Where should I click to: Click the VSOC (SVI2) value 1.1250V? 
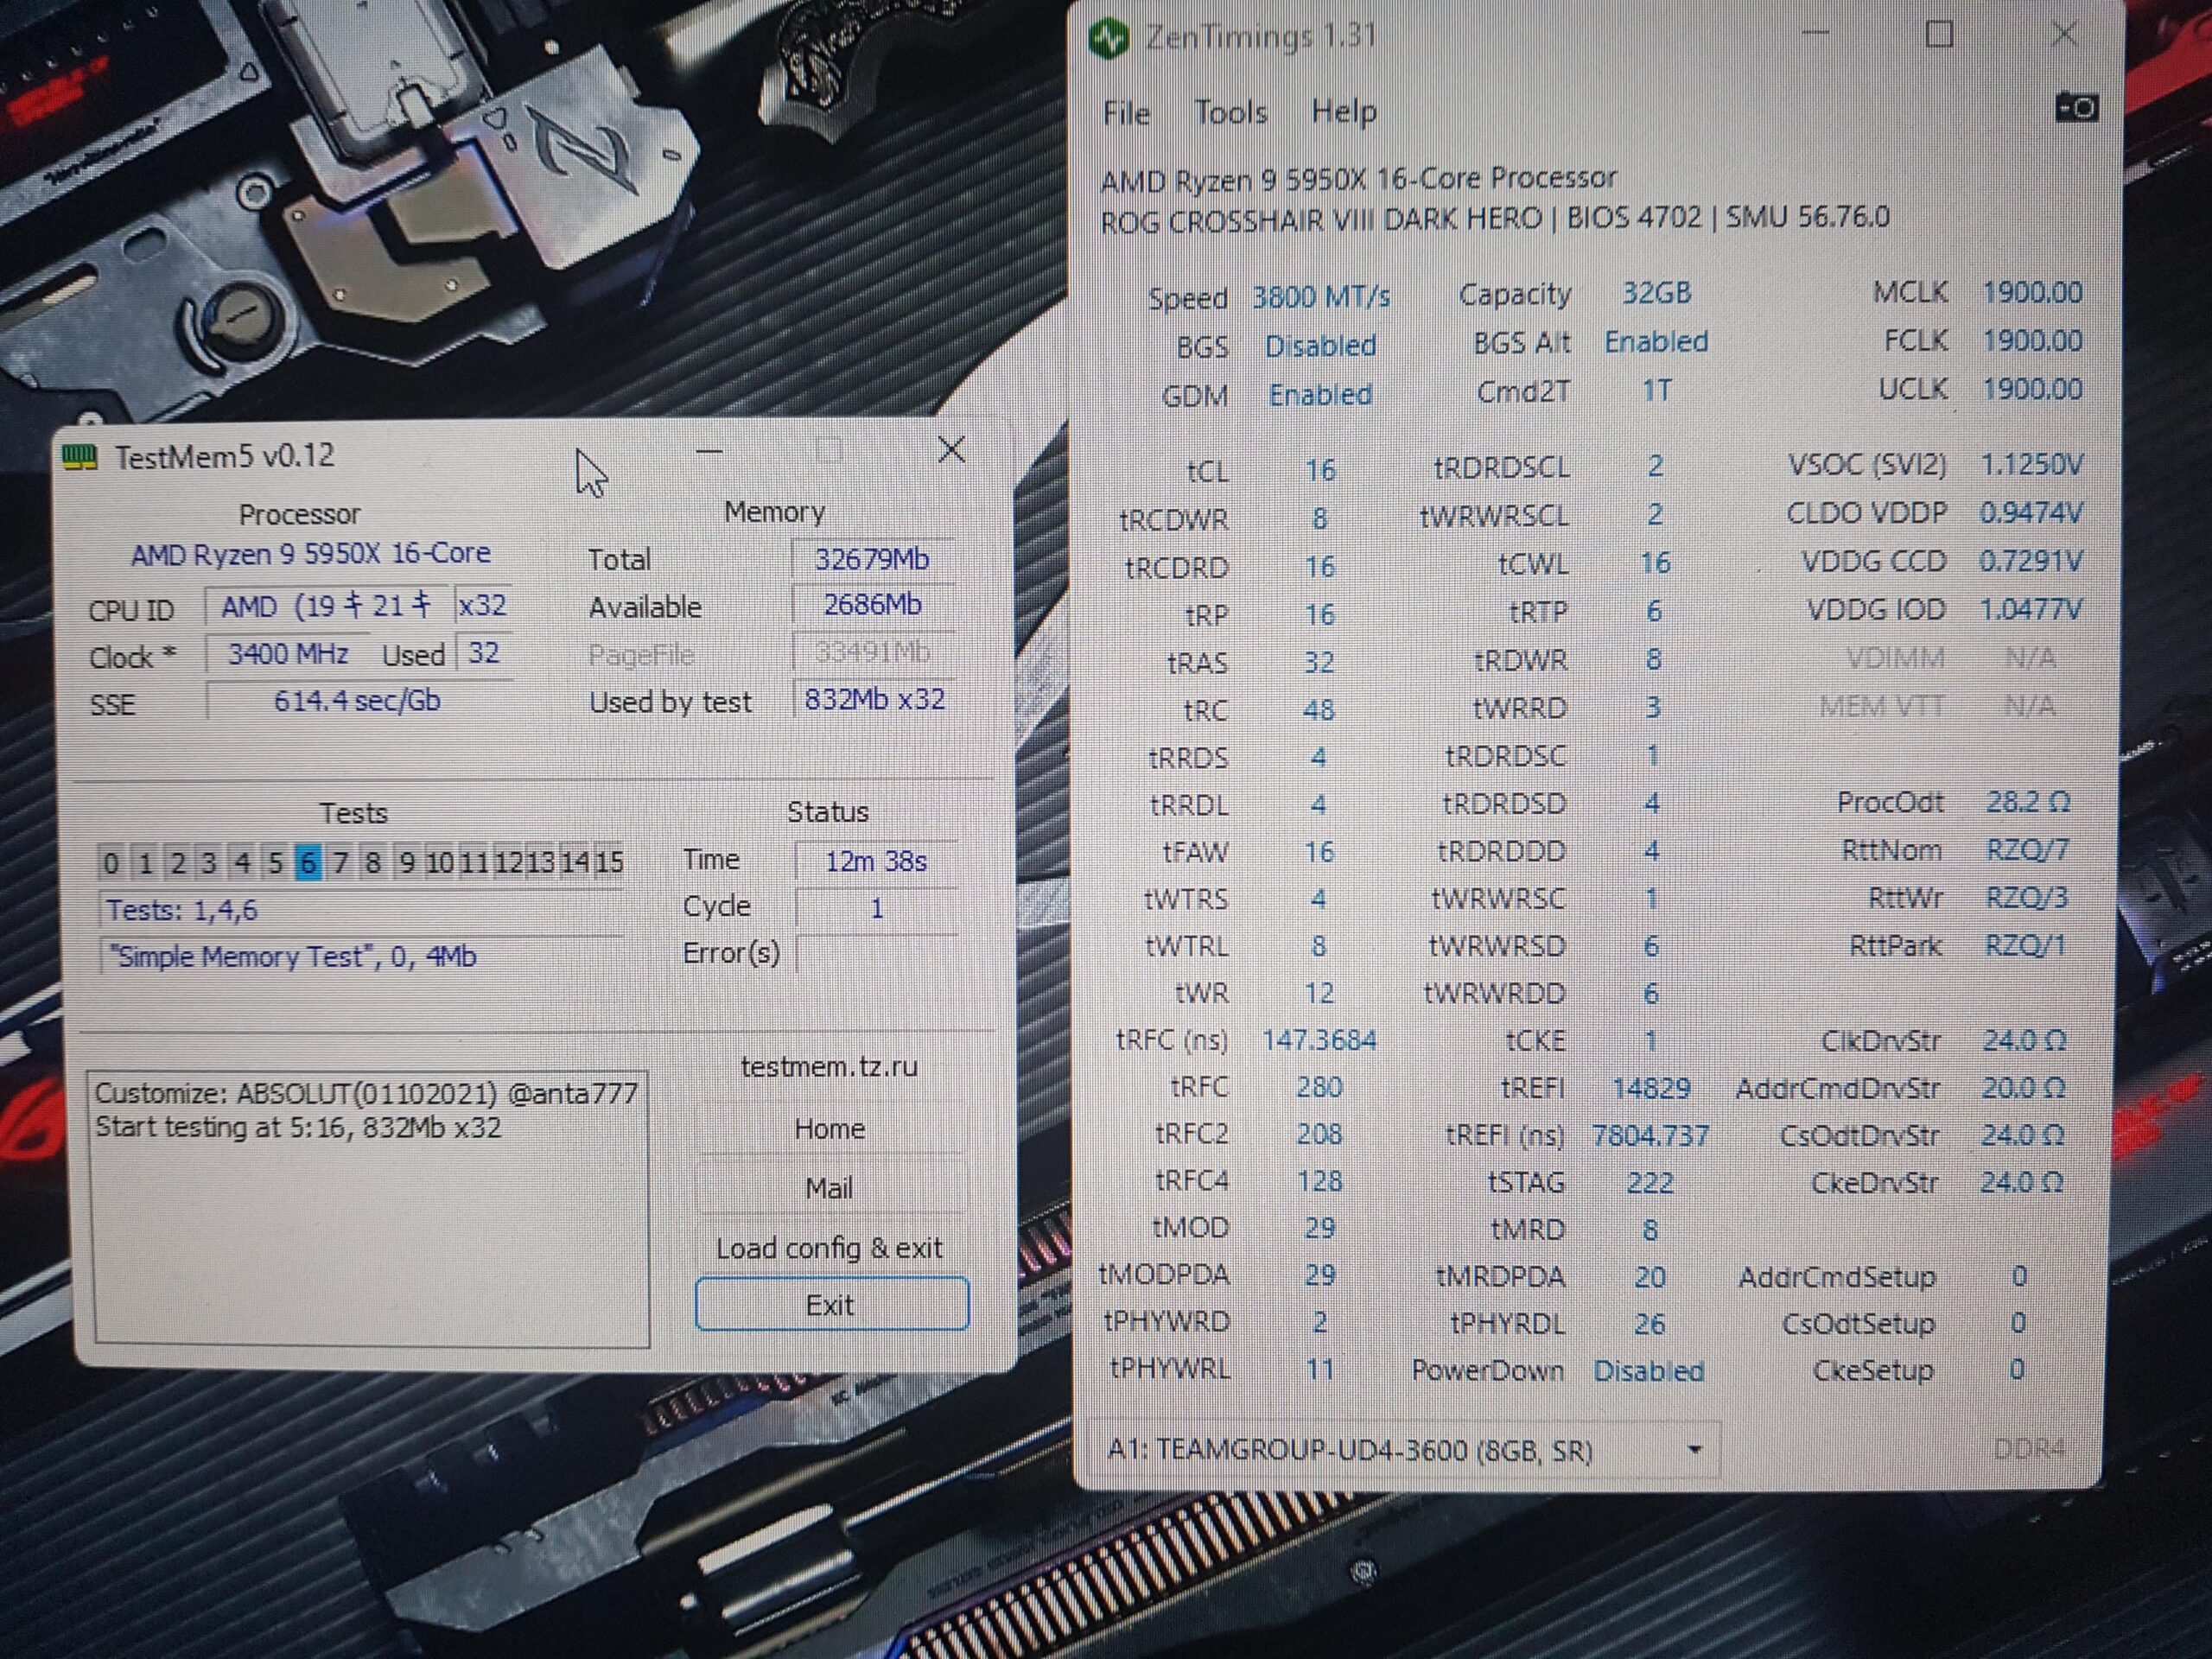[2032, 465]
